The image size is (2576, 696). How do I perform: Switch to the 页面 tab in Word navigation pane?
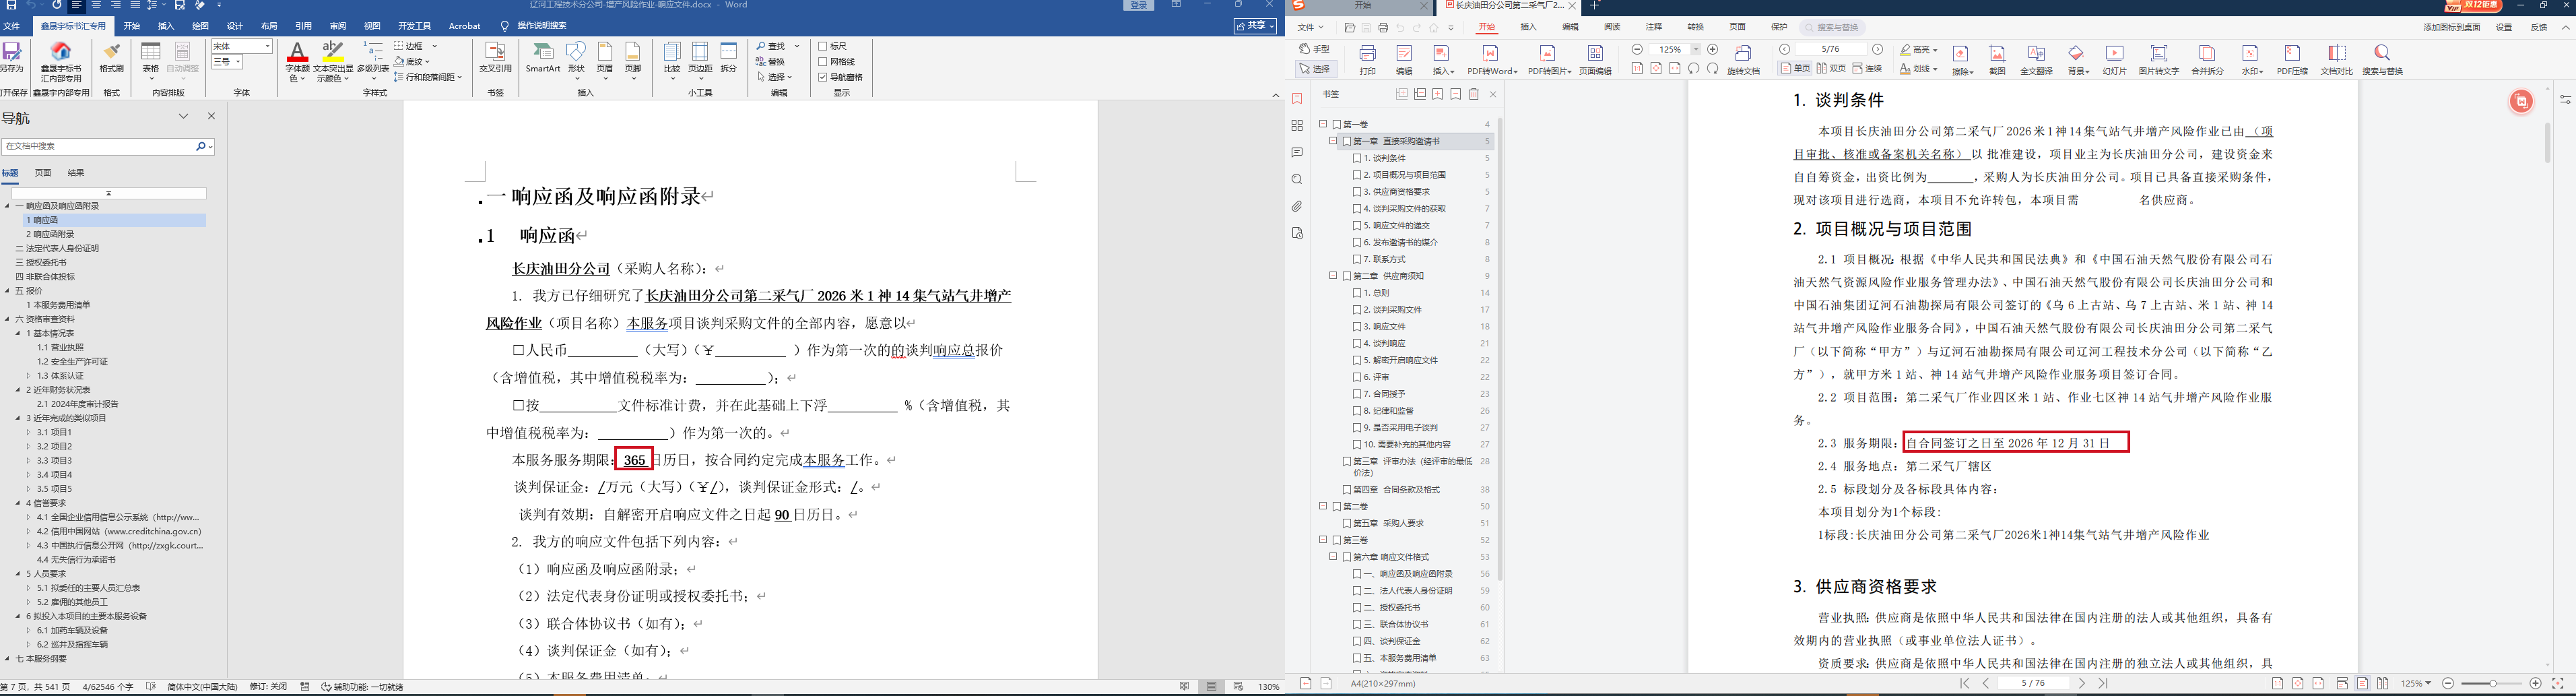(43, 173)
